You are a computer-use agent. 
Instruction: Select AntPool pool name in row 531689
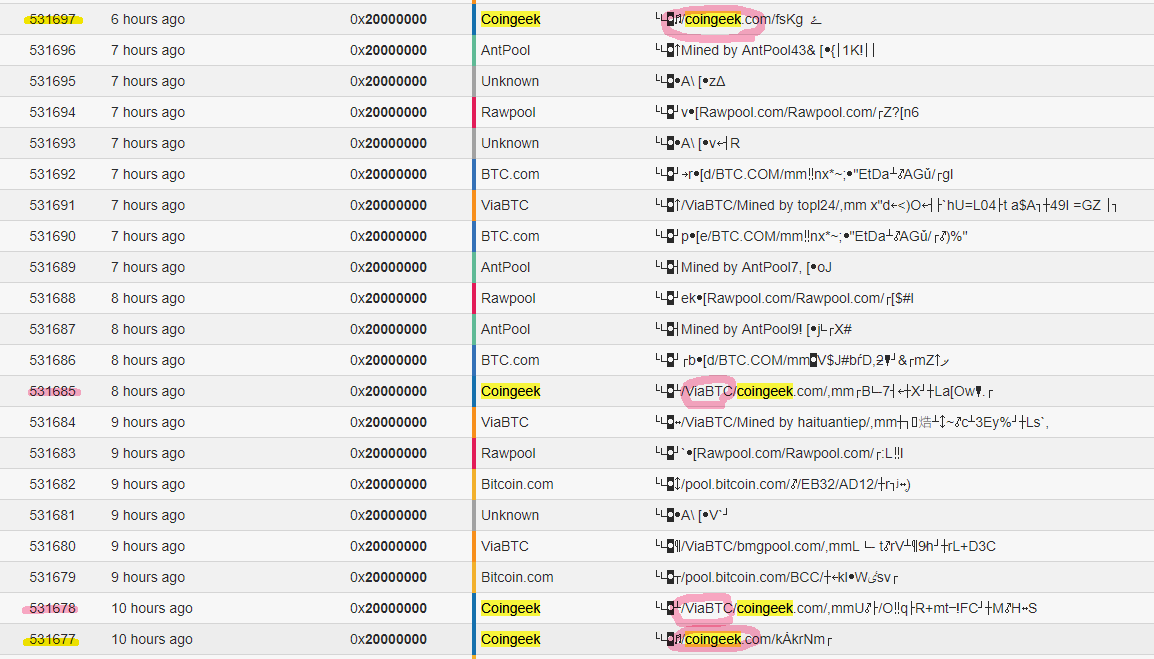click(x=506, y=267)
